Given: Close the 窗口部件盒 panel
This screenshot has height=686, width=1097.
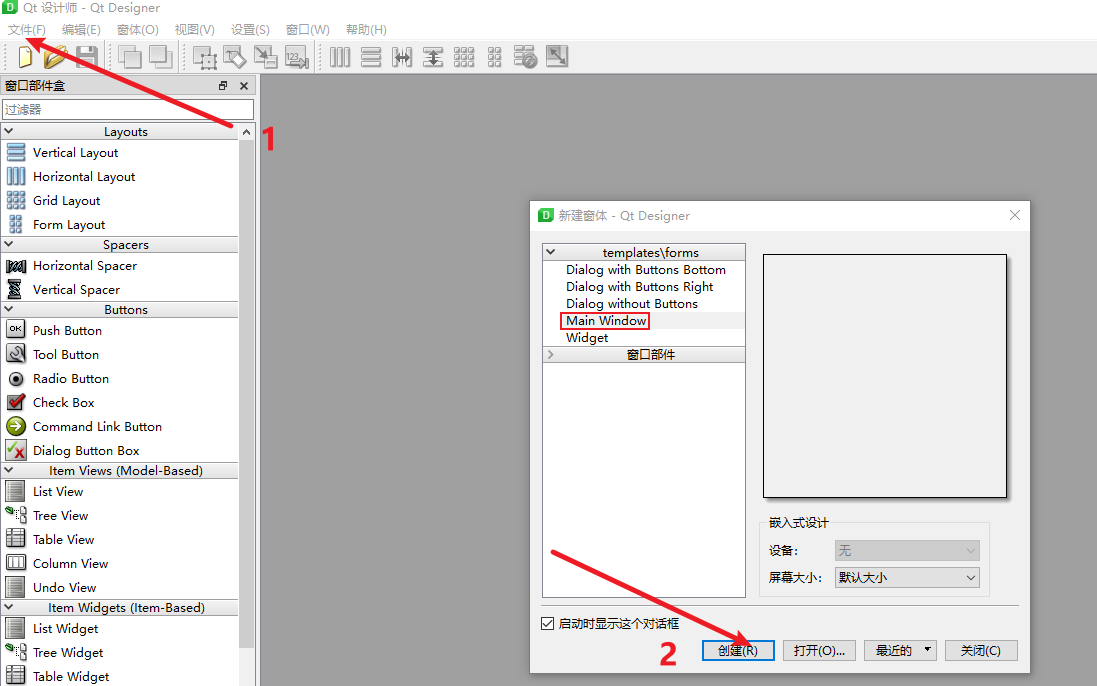Looking at the screenshot, I should pyautogui.click(x=243, y=85).
